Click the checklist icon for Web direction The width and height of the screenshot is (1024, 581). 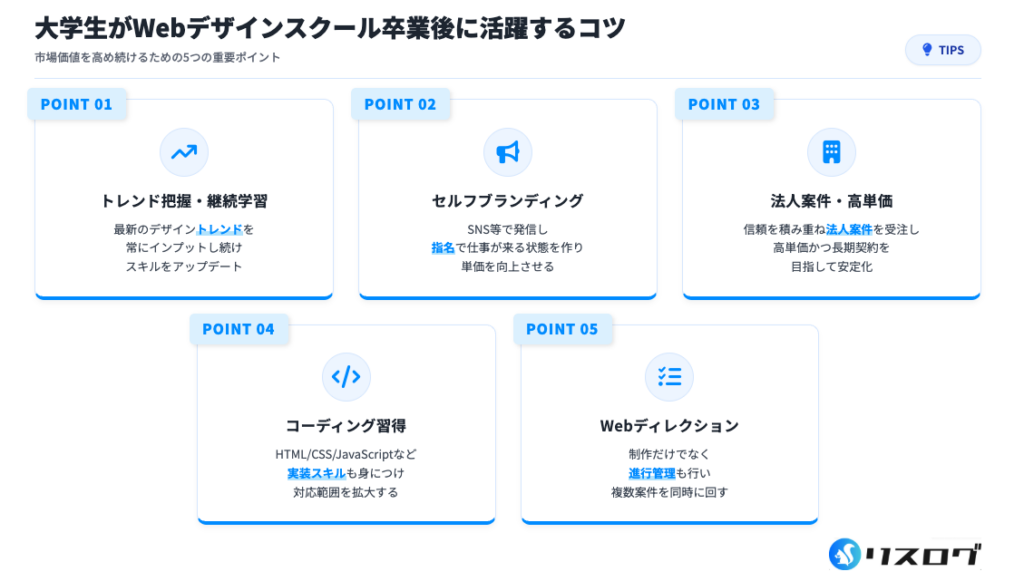(669, 377)
